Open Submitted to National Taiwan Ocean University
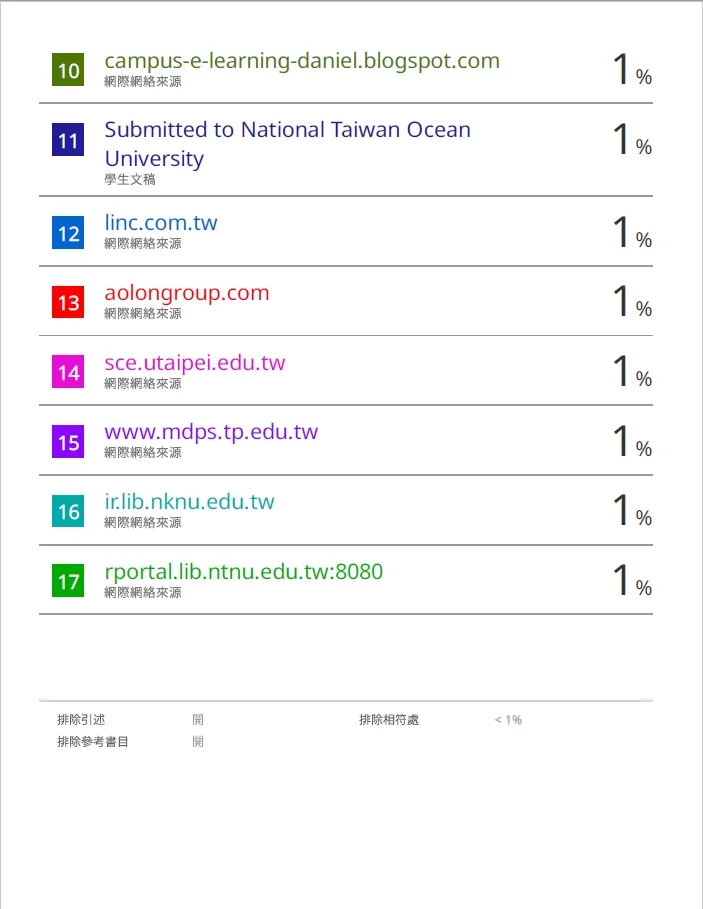Viewport: 703px width, 909px height. point(287,144)
